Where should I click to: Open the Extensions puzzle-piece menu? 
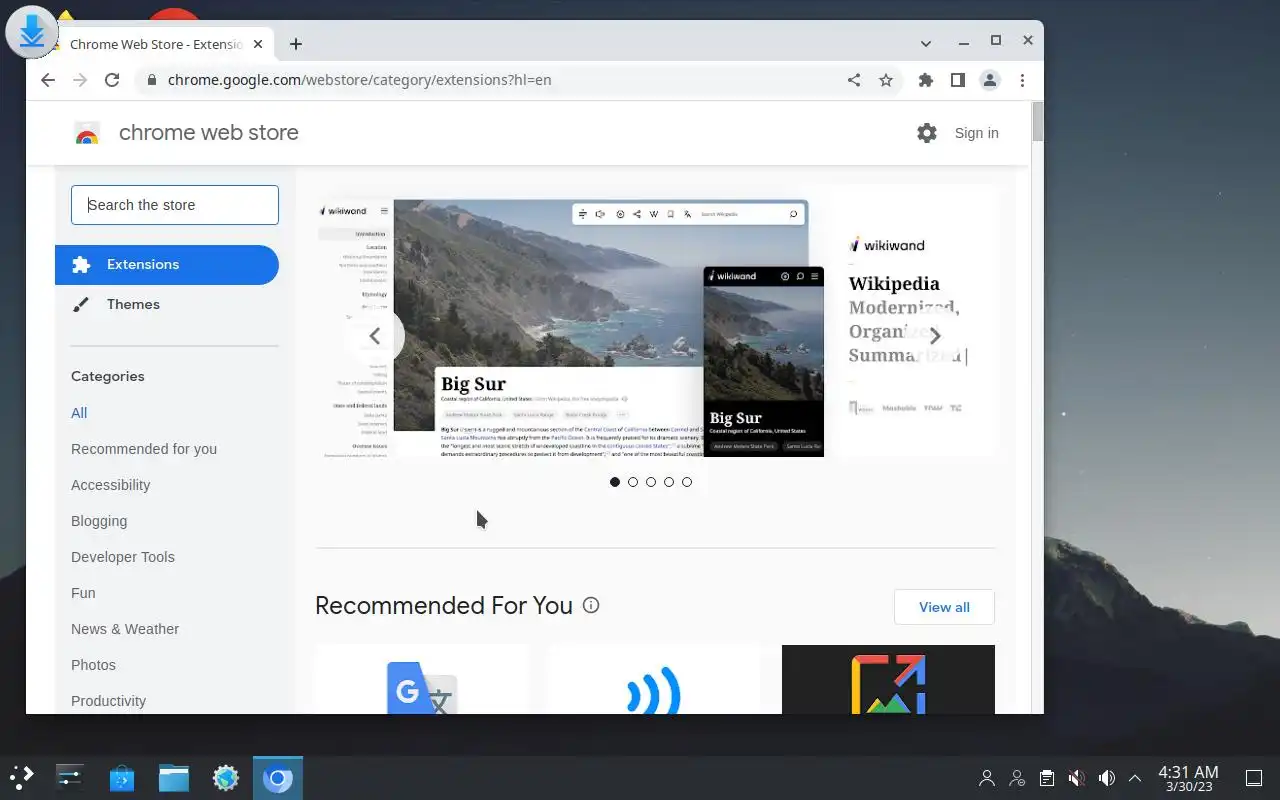click(x=926, y=80)
